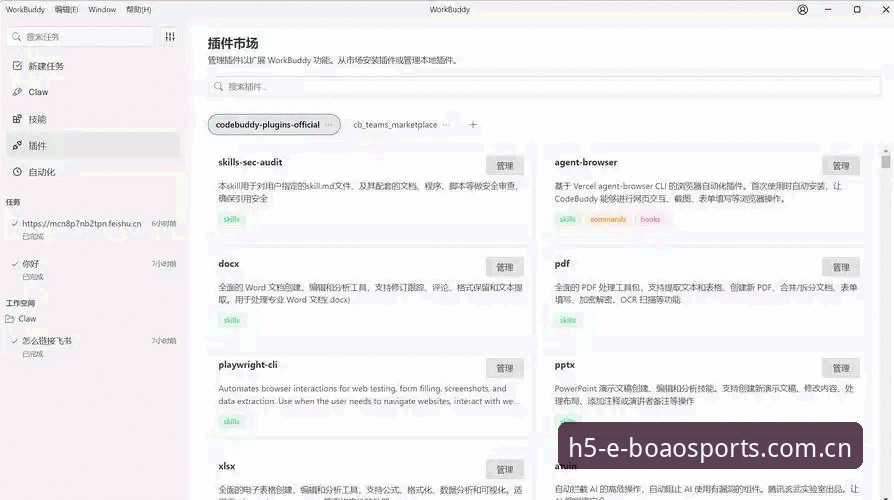
Task: Click the commands tag on agent-browser
Action: pyautogui.click(x=608, y=219)
